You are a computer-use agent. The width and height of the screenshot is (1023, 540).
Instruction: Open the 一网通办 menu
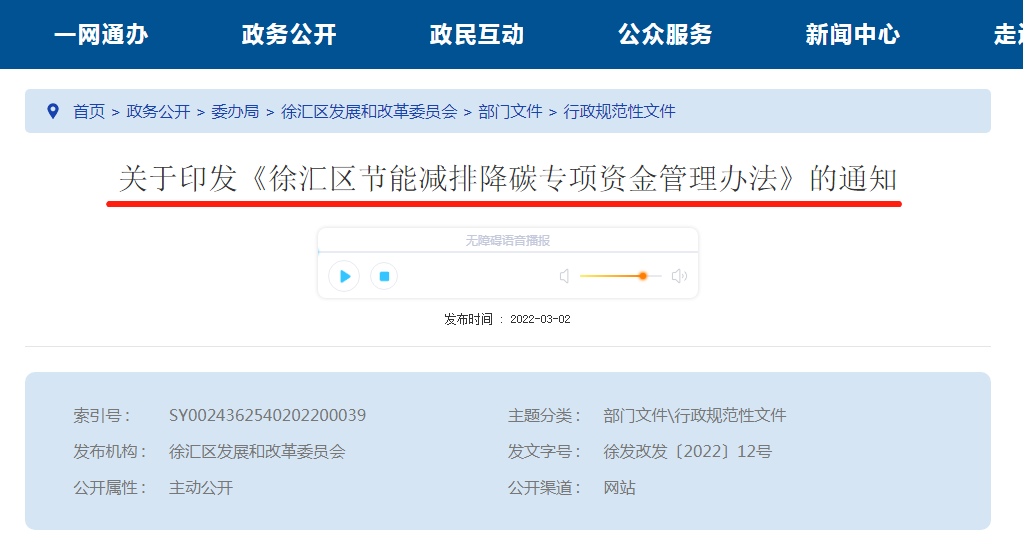click(x=101, y=35)
